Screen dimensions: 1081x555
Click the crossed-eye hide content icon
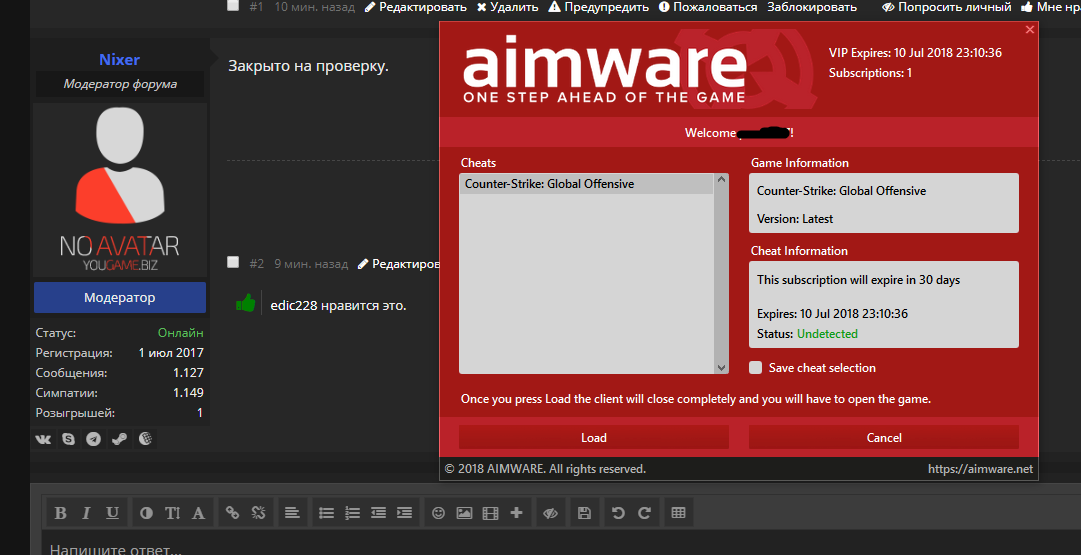coord(550,513)
